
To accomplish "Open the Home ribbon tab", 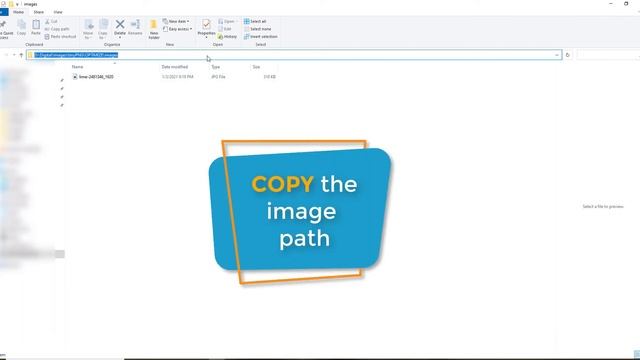I will pos(18,12).
